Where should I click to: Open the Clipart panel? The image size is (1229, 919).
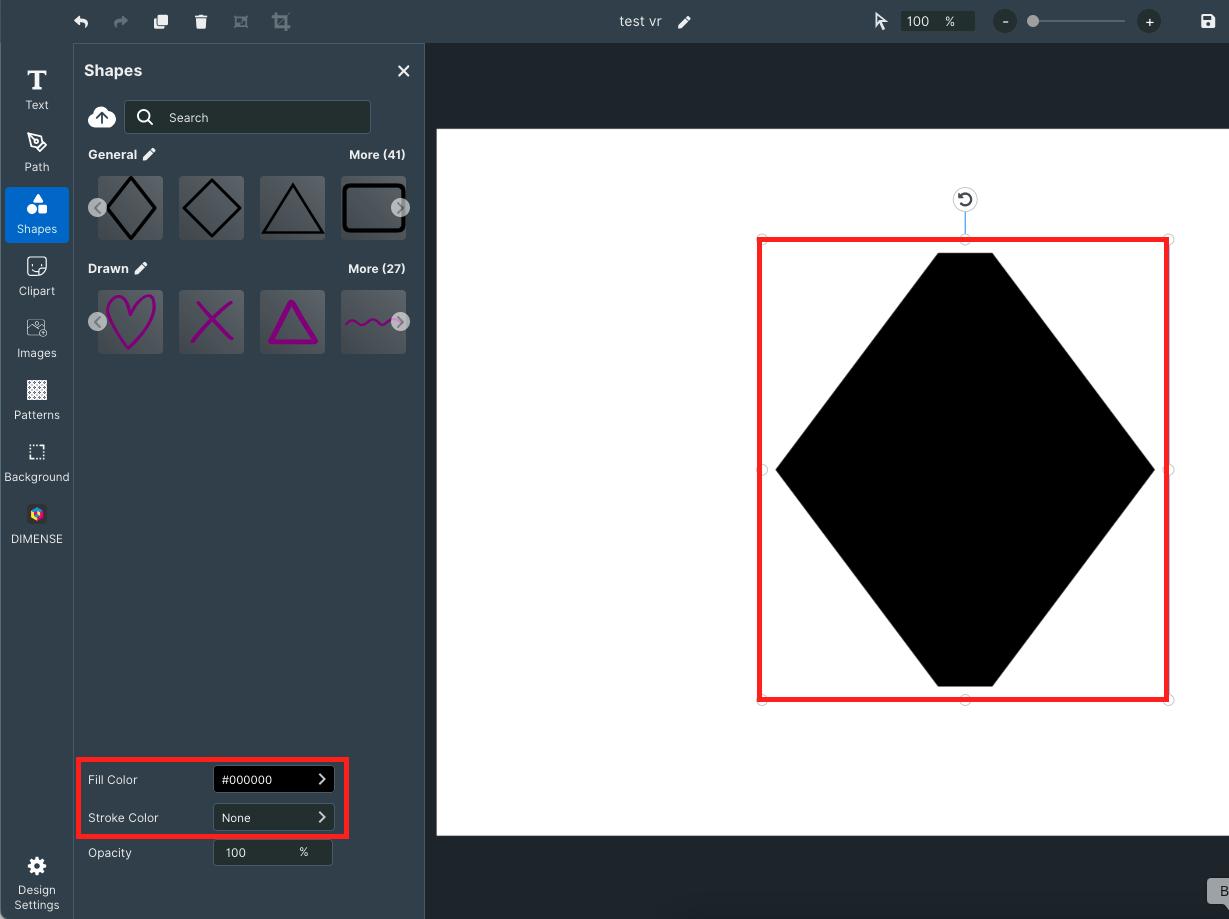tap(37, 276)
